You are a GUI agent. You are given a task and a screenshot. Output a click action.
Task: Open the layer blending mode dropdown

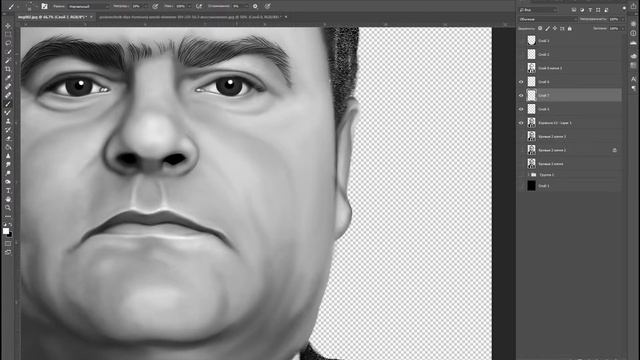[x=547, y=19]
